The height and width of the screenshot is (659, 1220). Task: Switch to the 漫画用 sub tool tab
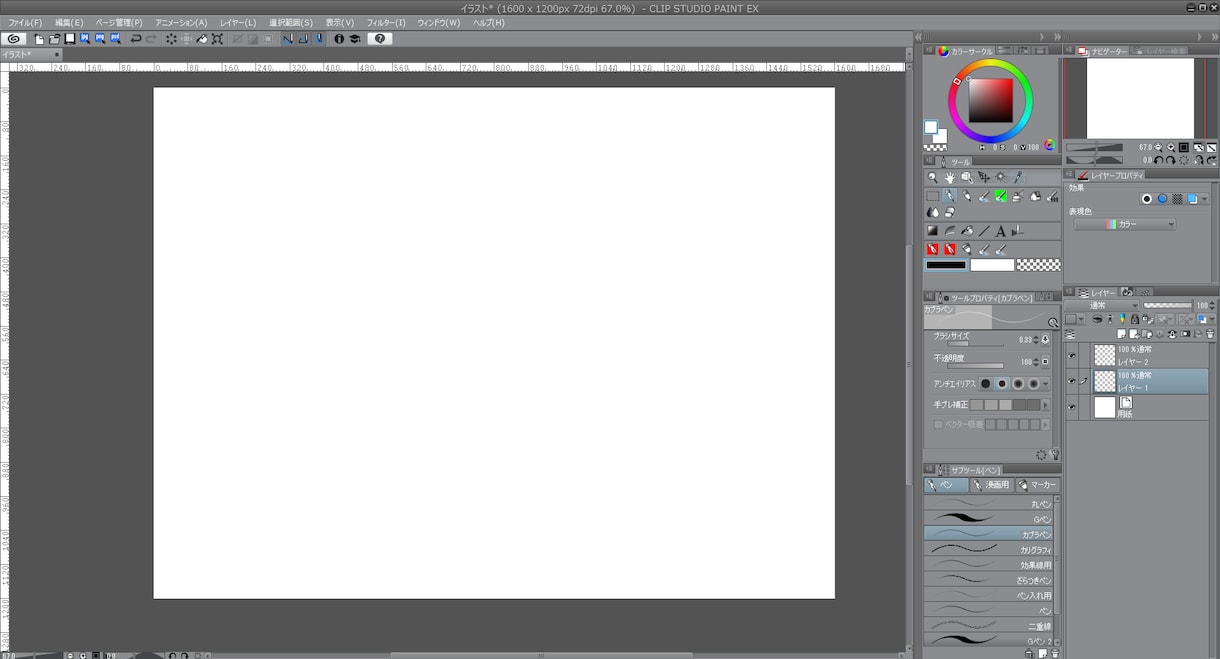click(x=992, y=485)
